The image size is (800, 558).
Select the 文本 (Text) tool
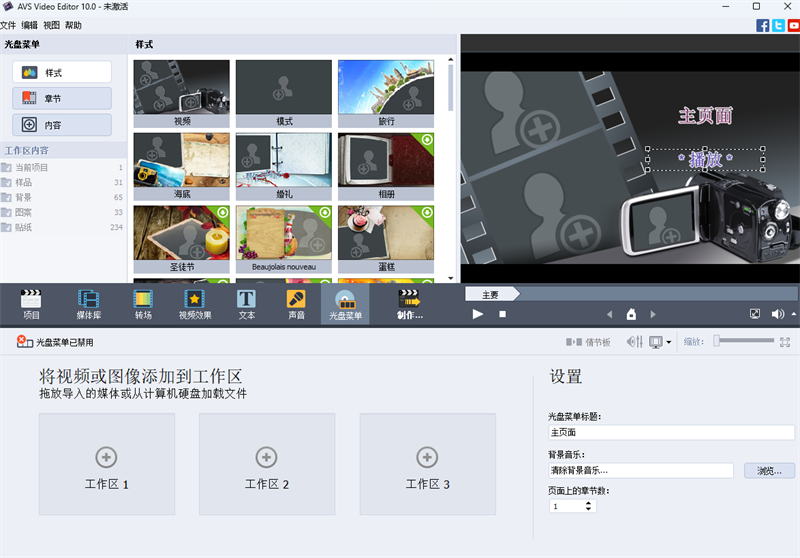tap(246, 303)
